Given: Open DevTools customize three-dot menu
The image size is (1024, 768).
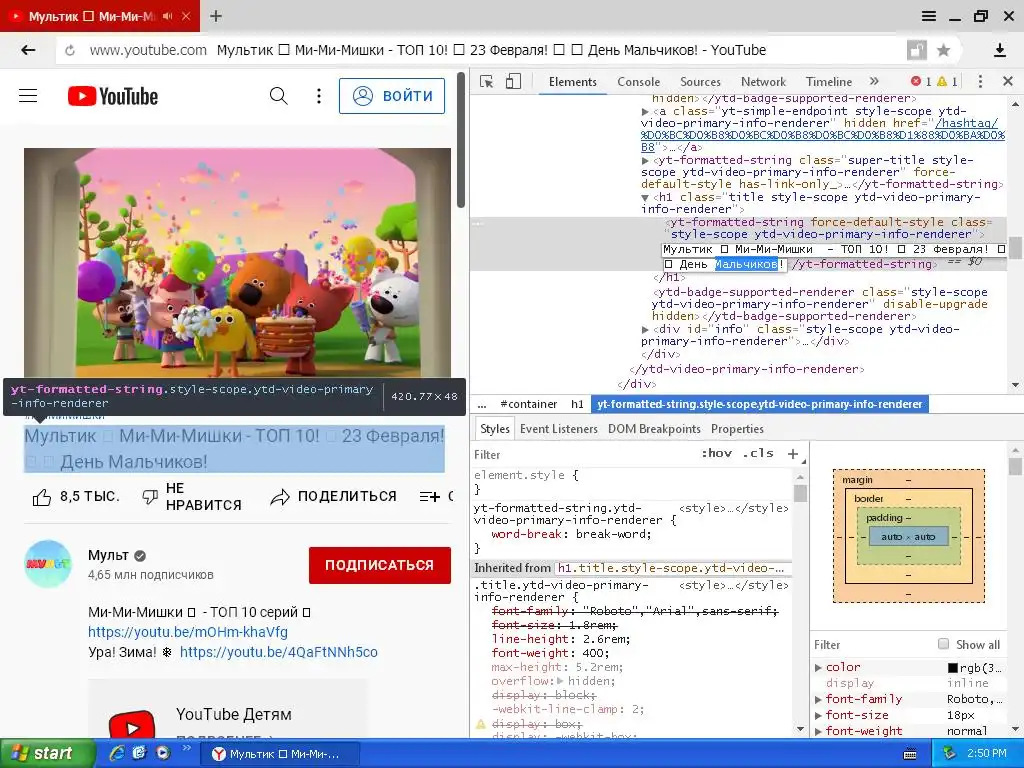Looking at the screenshot, I should pyautogui.click(x=980, y=82).
